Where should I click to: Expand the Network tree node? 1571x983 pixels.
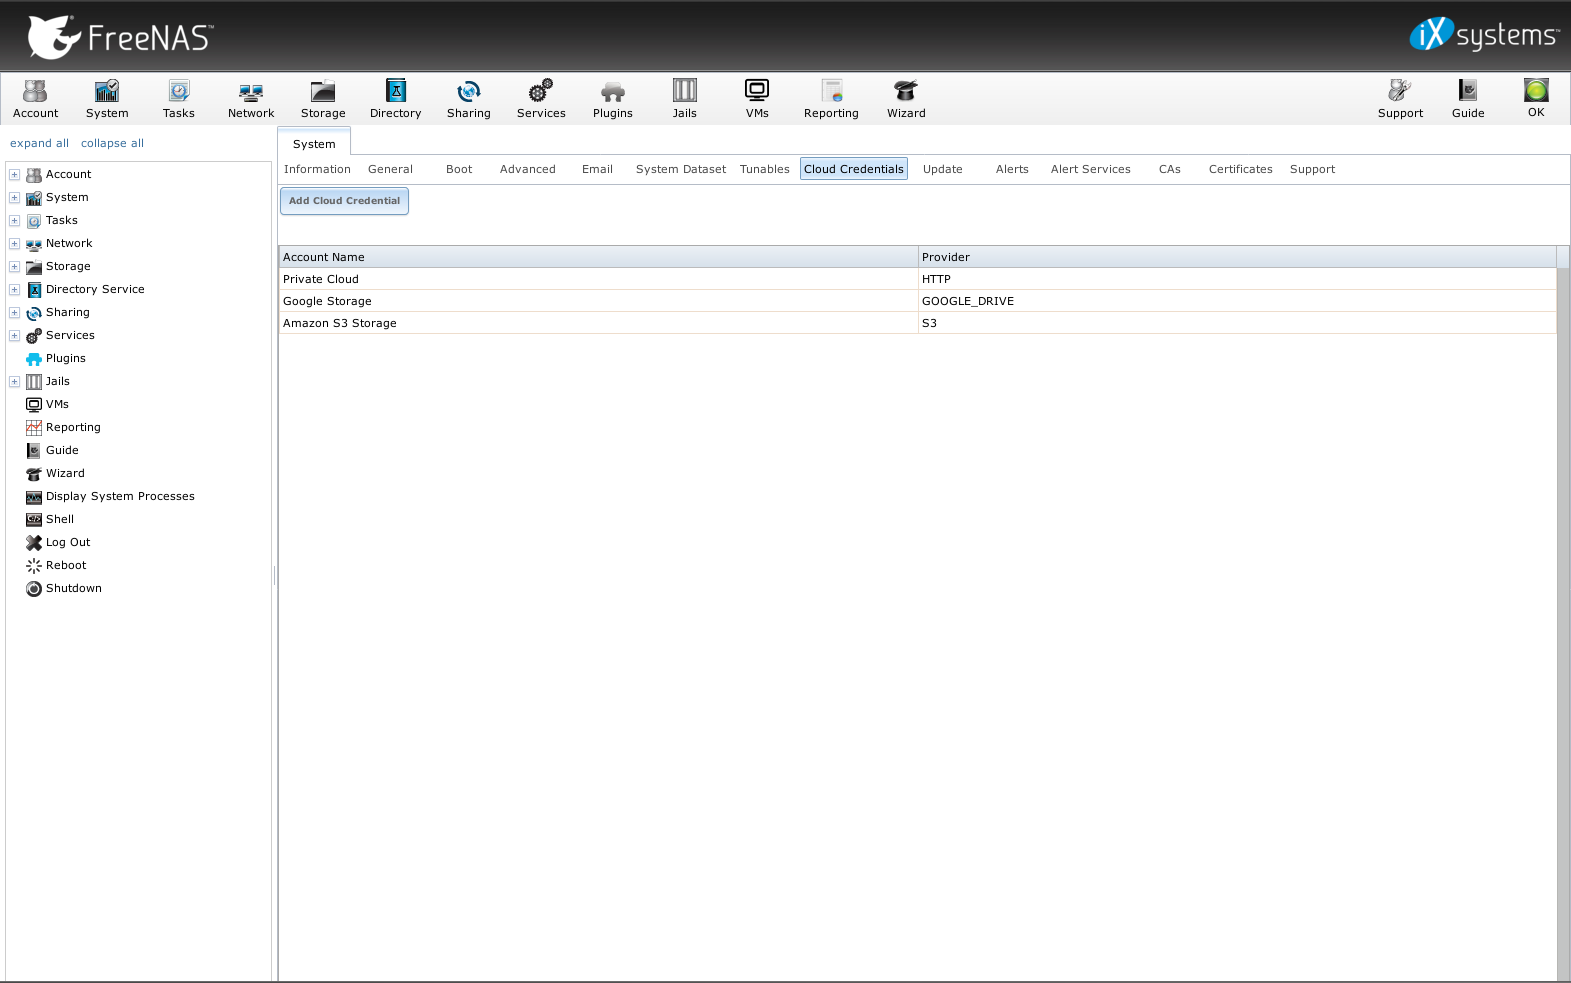coord(15,243)
